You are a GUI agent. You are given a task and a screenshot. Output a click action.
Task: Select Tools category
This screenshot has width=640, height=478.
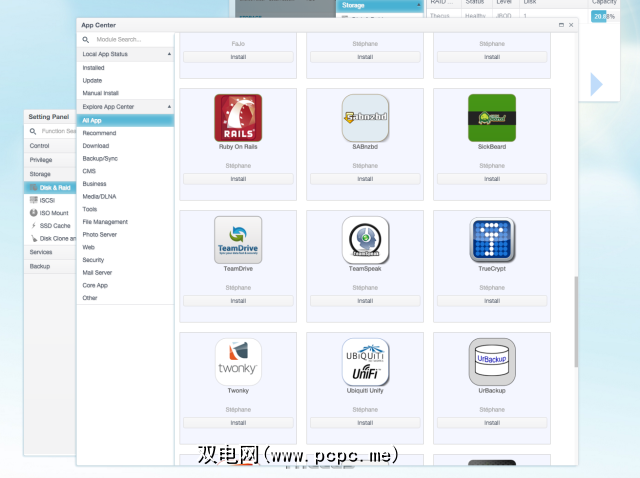[125, 209]
